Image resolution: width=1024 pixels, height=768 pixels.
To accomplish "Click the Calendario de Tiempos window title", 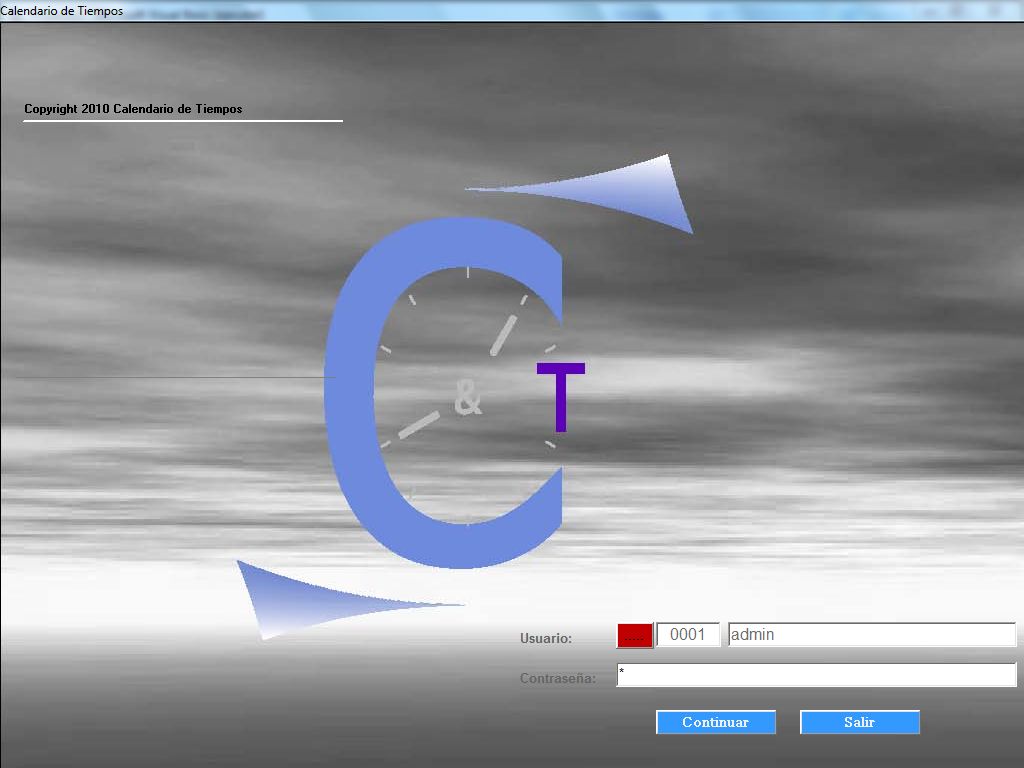I will click(x=62, y=11).
